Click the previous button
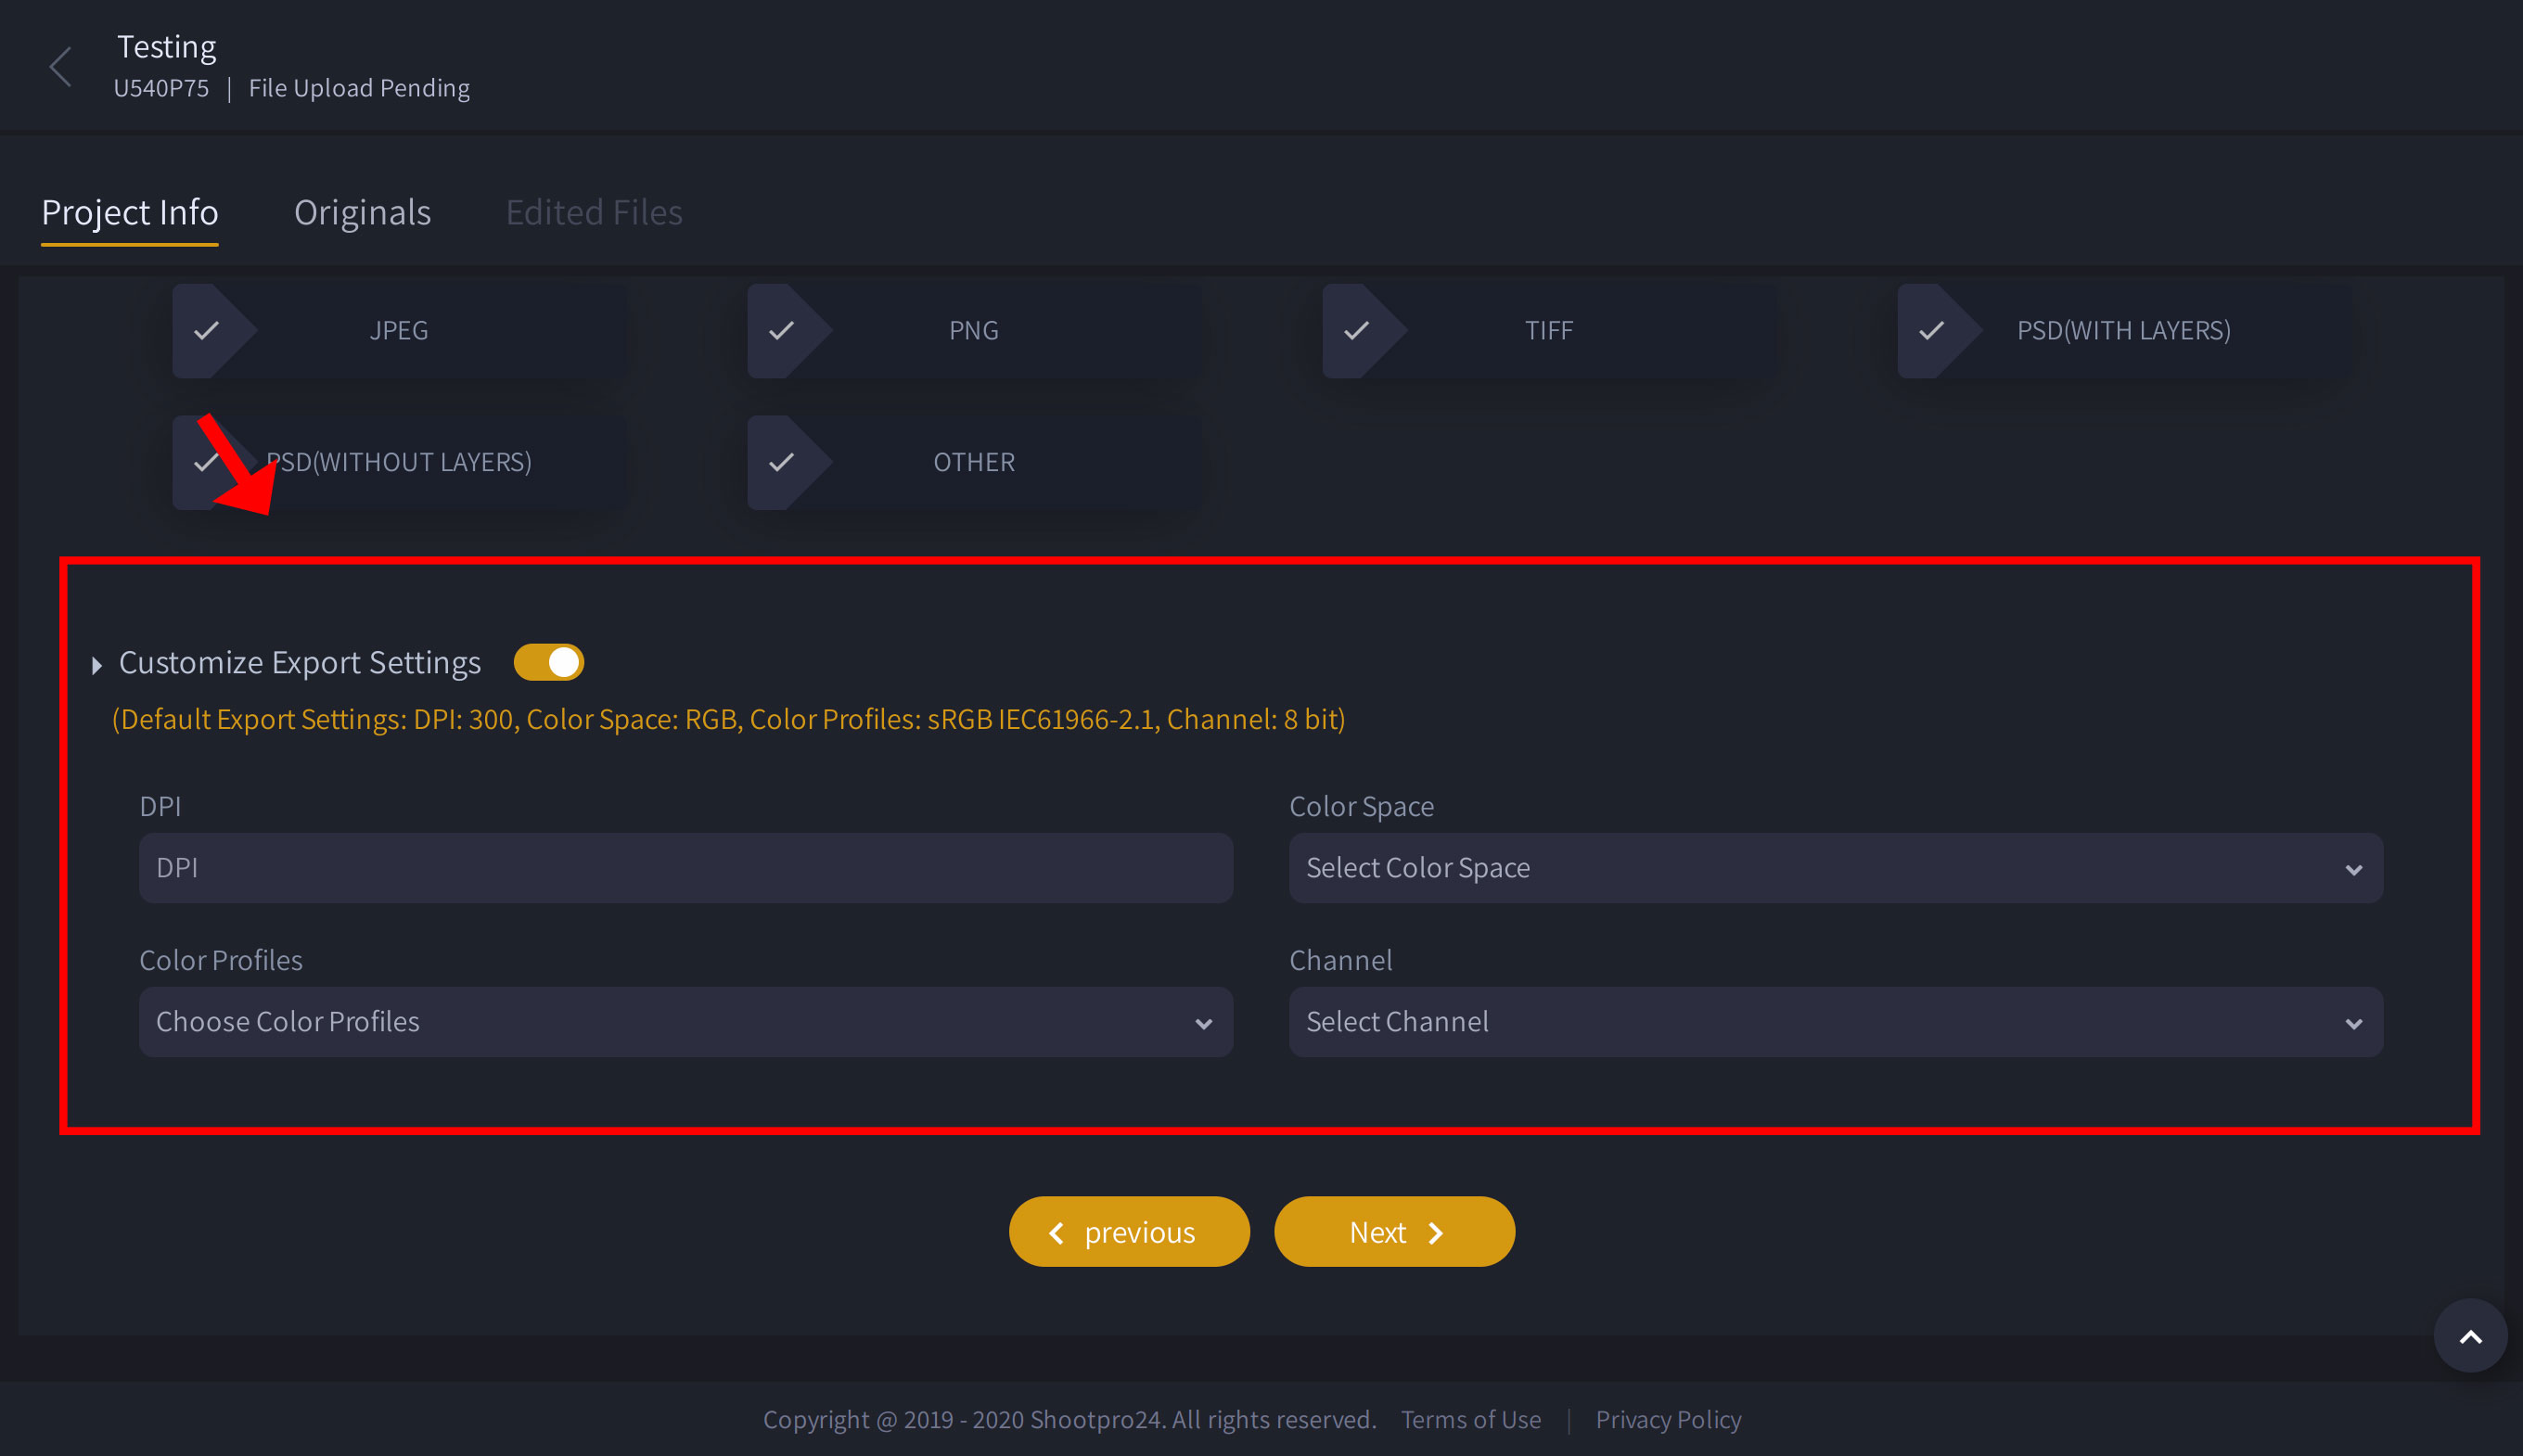Image resolution: width=2523 pixels, height=1456 pixels. [1130, 1231]
